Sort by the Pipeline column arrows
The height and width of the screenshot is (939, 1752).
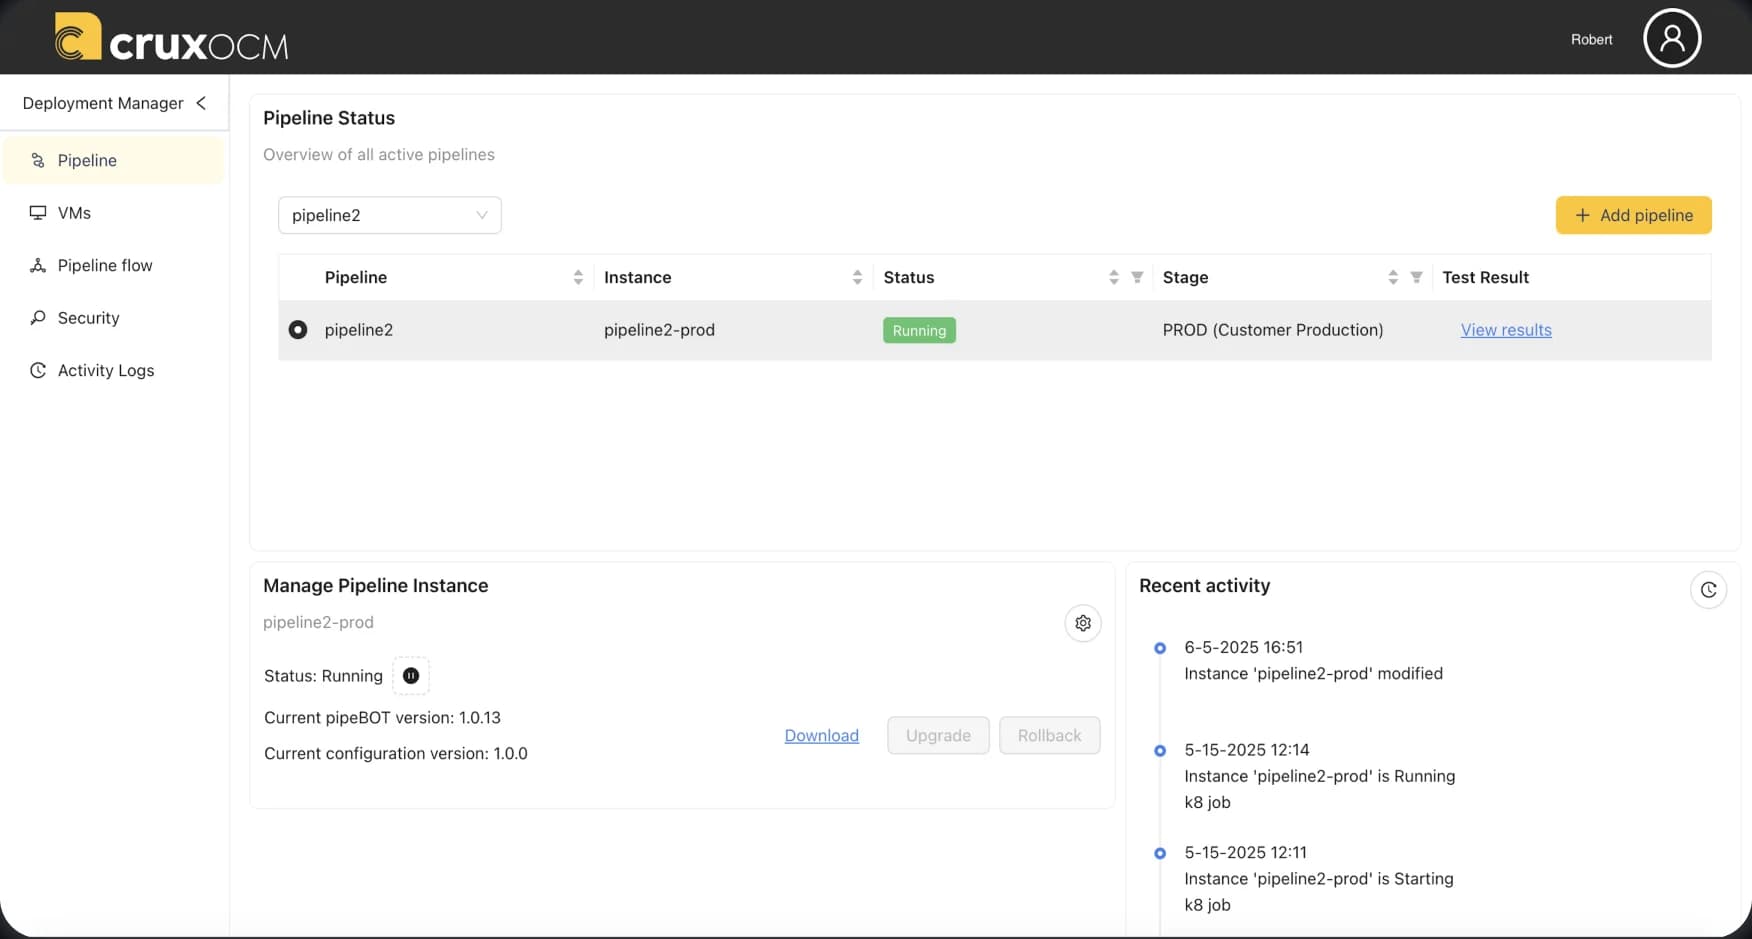578,277
